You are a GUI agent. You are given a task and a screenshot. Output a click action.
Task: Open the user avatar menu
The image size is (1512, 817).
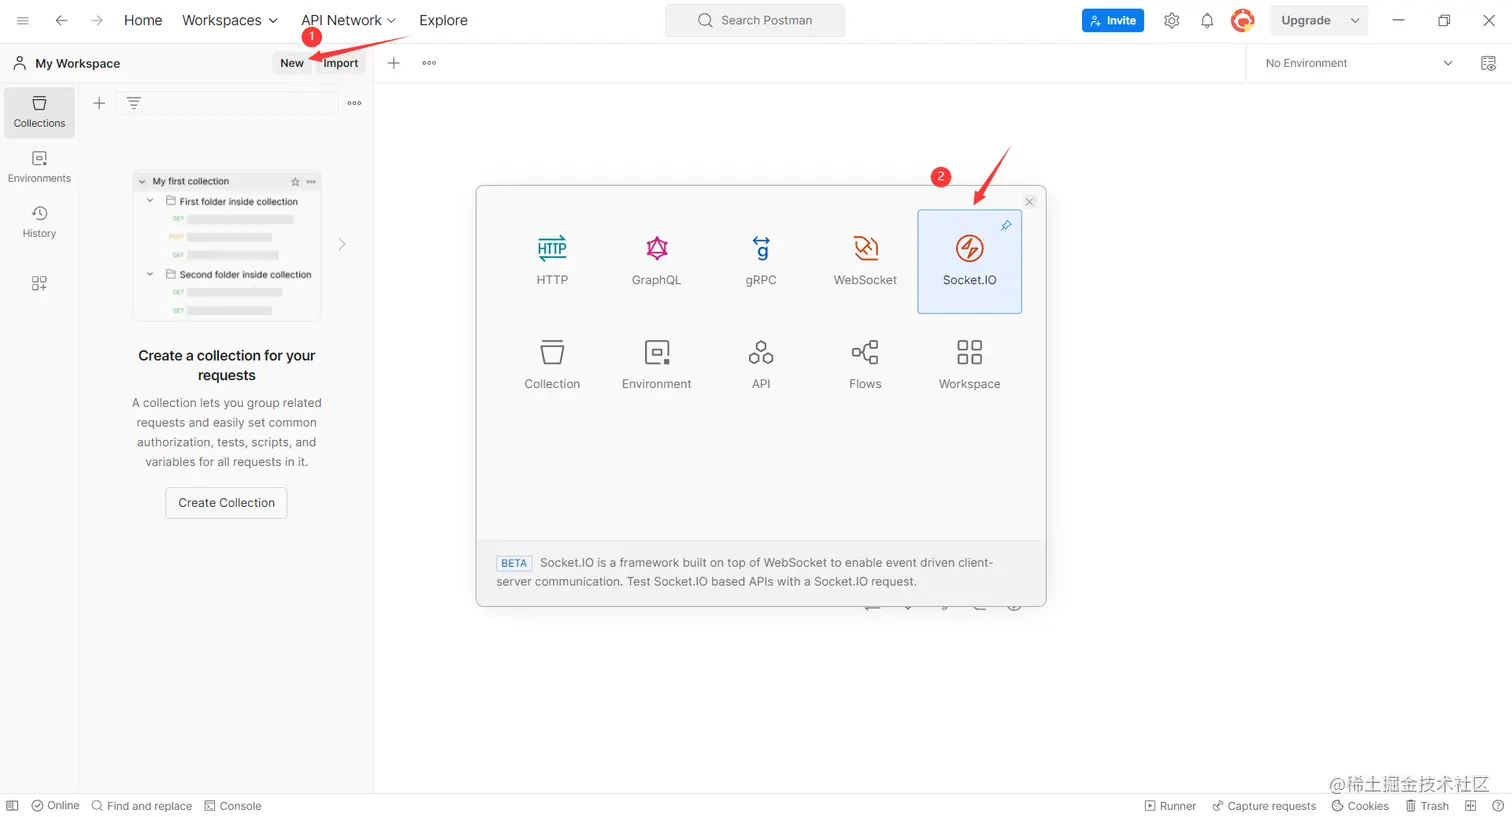(x=1242, y=20)
